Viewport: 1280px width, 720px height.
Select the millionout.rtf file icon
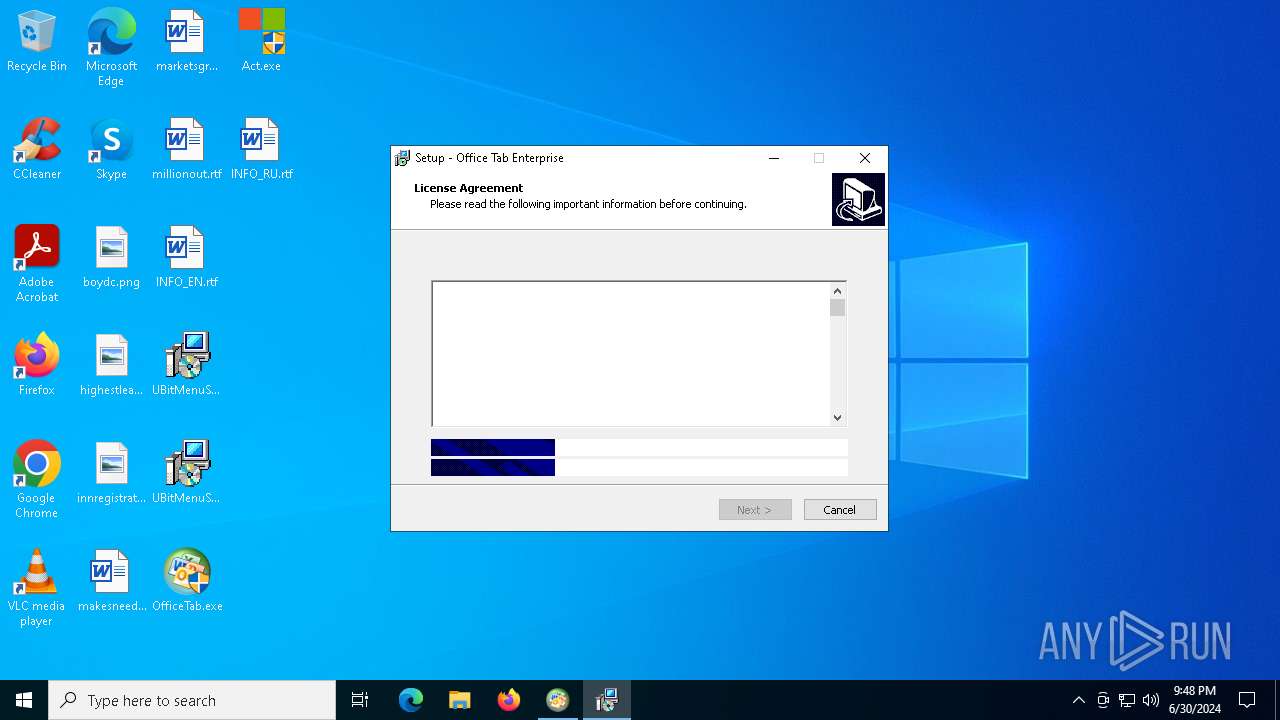click(186, 149)
